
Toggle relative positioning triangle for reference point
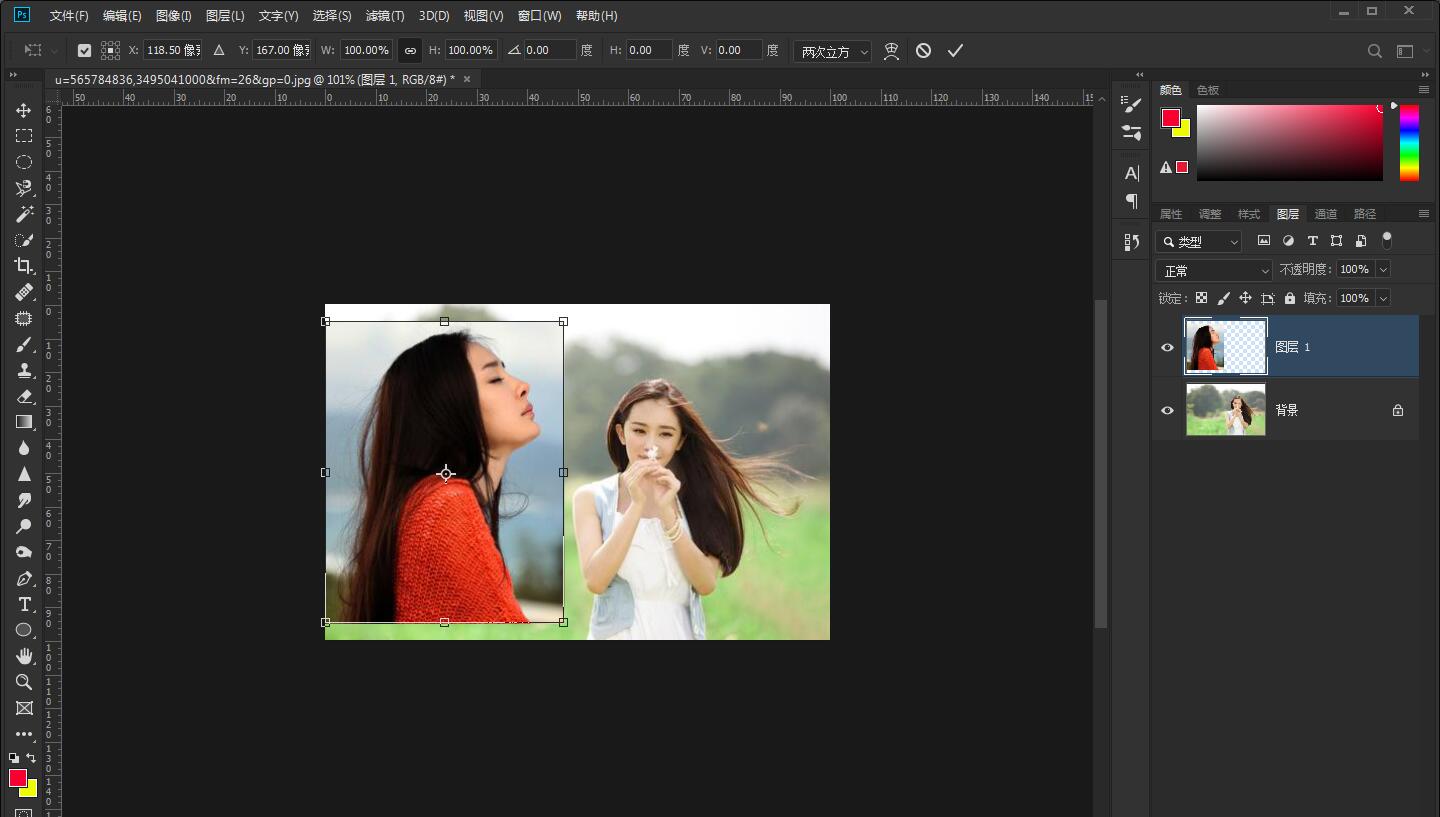(219, 50)
